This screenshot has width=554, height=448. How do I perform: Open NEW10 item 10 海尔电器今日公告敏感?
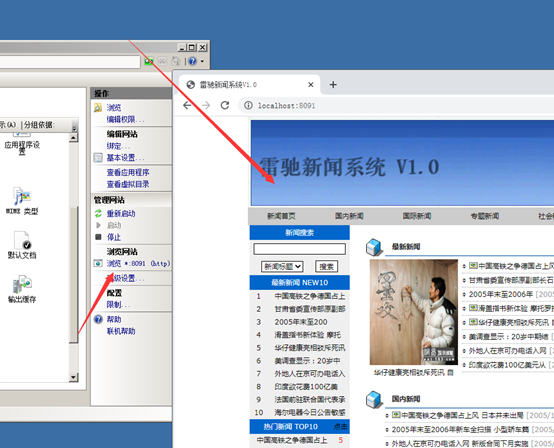(x=310, y=412)
